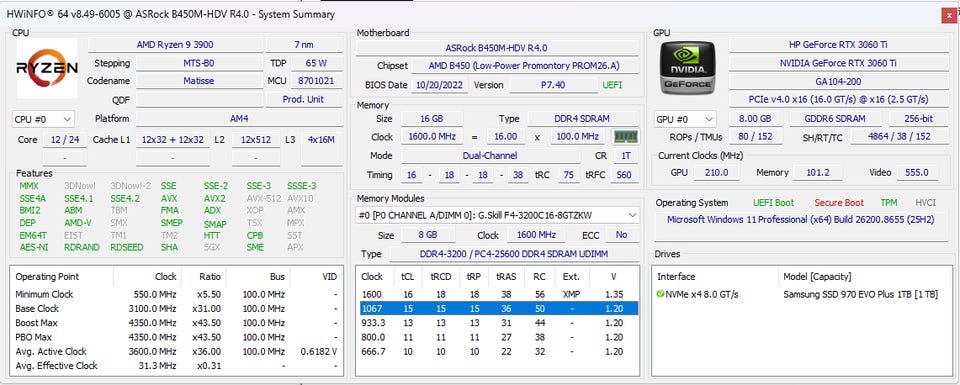Click the AVX2 feature label
This screenshot has width=960, height=385.
tap(214, 198)
